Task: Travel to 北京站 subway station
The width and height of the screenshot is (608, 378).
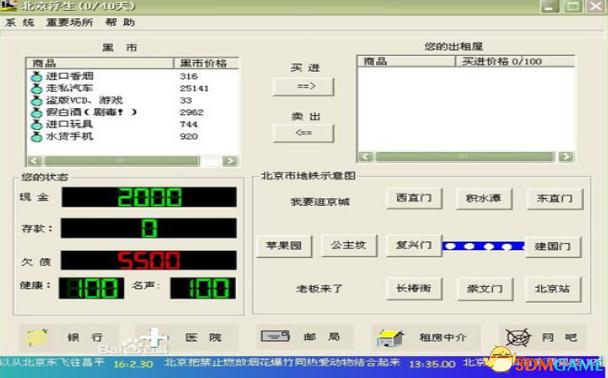Action: (x=553, y=289)
